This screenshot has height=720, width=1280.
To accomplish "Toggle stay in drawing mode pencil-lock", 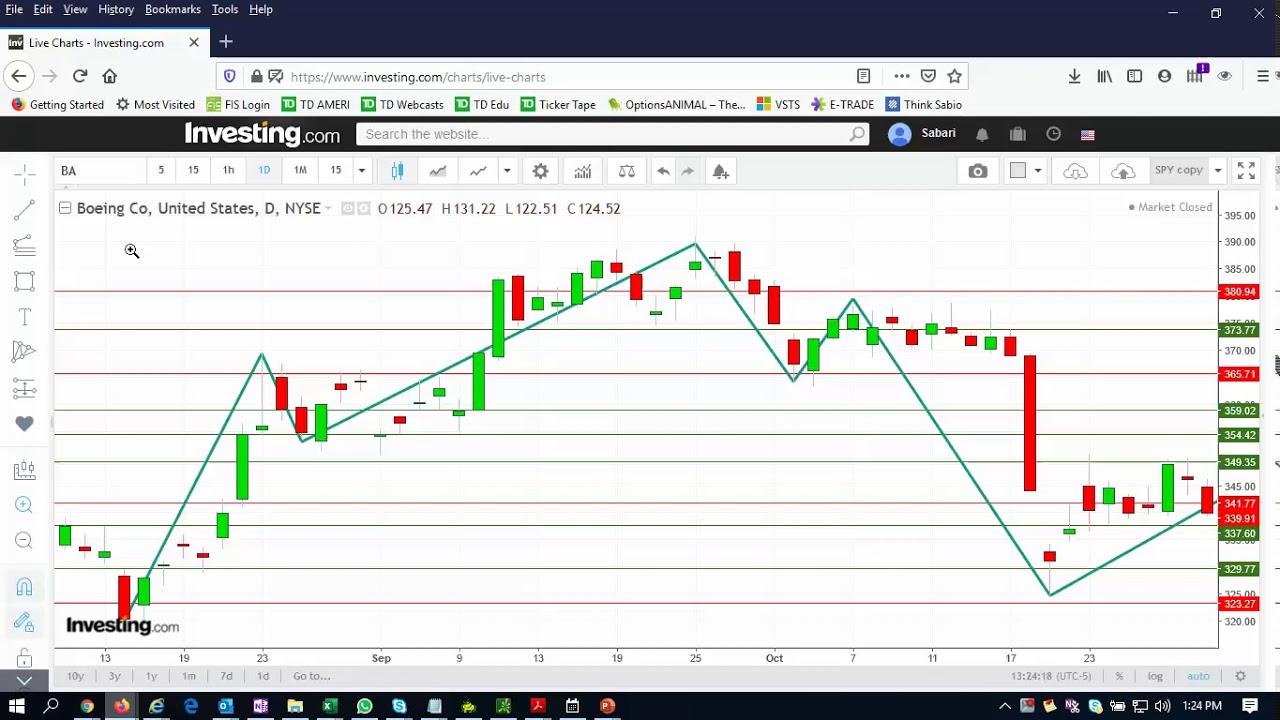I will 25,623.
